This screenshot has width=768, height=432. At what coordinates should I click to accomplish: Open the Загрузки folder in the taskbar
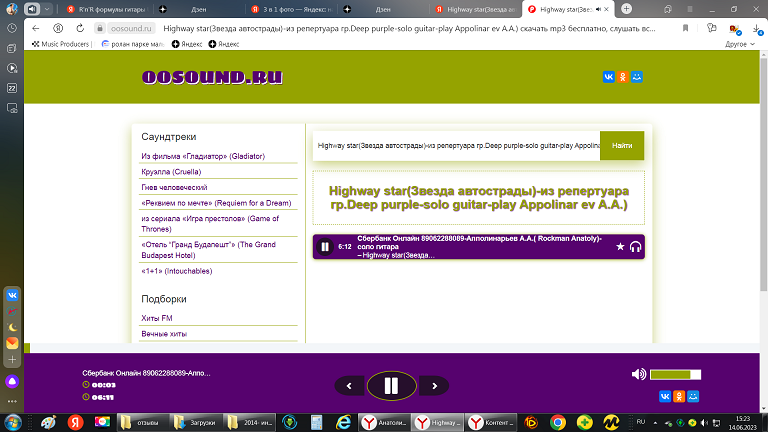click(195, 422)
